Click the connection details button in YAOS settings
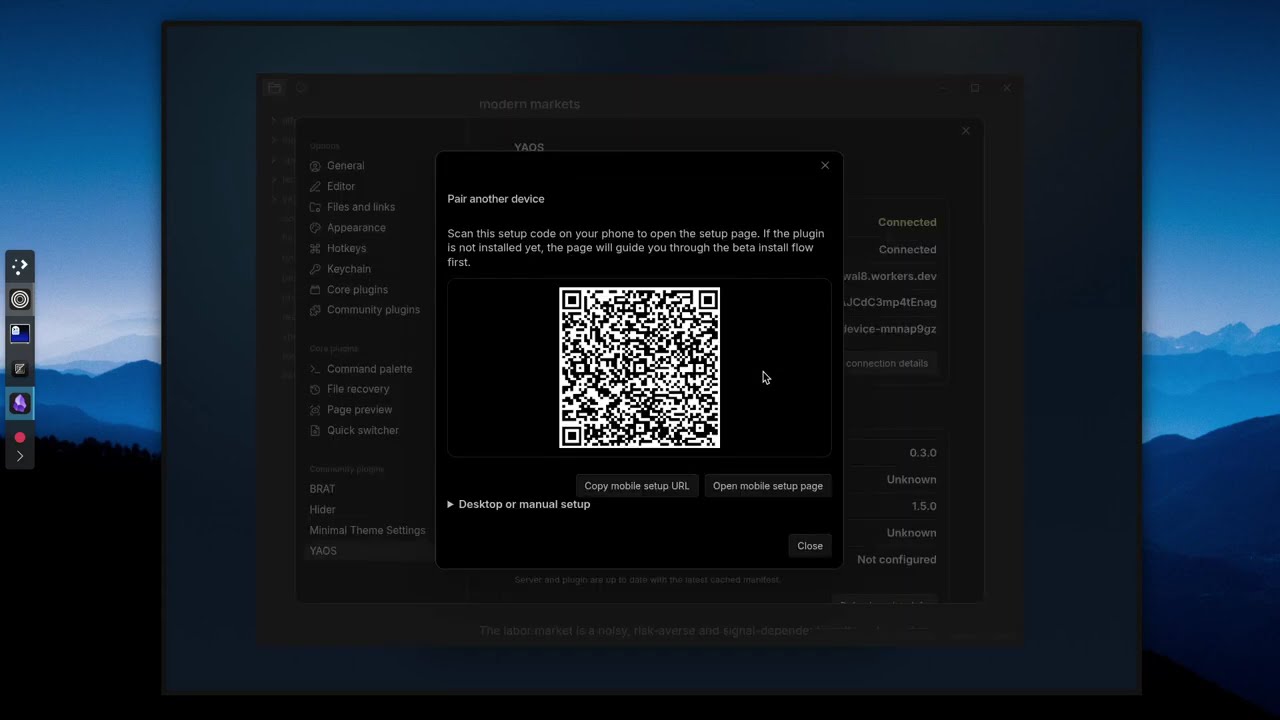 tap(886, 364)
